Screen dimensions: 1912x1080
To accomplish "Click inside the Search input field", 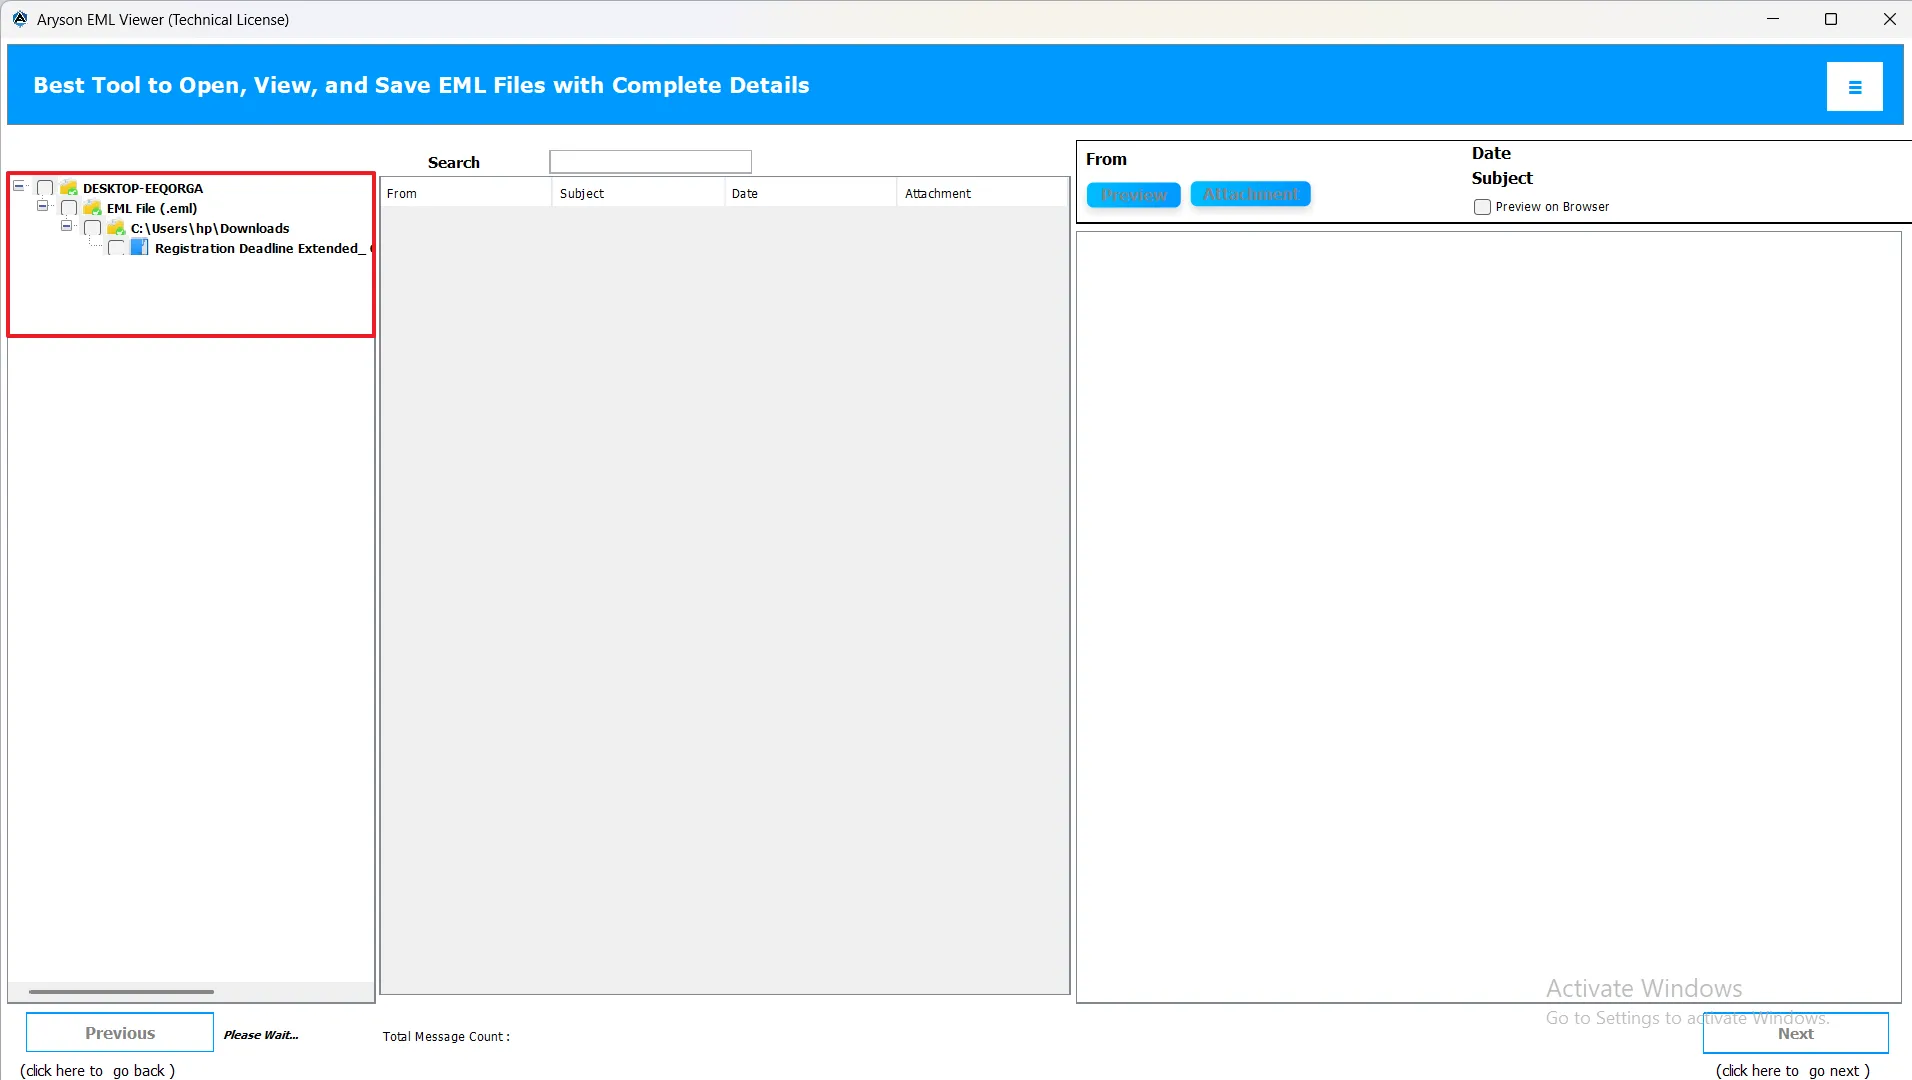I will [x=650, y=162].
